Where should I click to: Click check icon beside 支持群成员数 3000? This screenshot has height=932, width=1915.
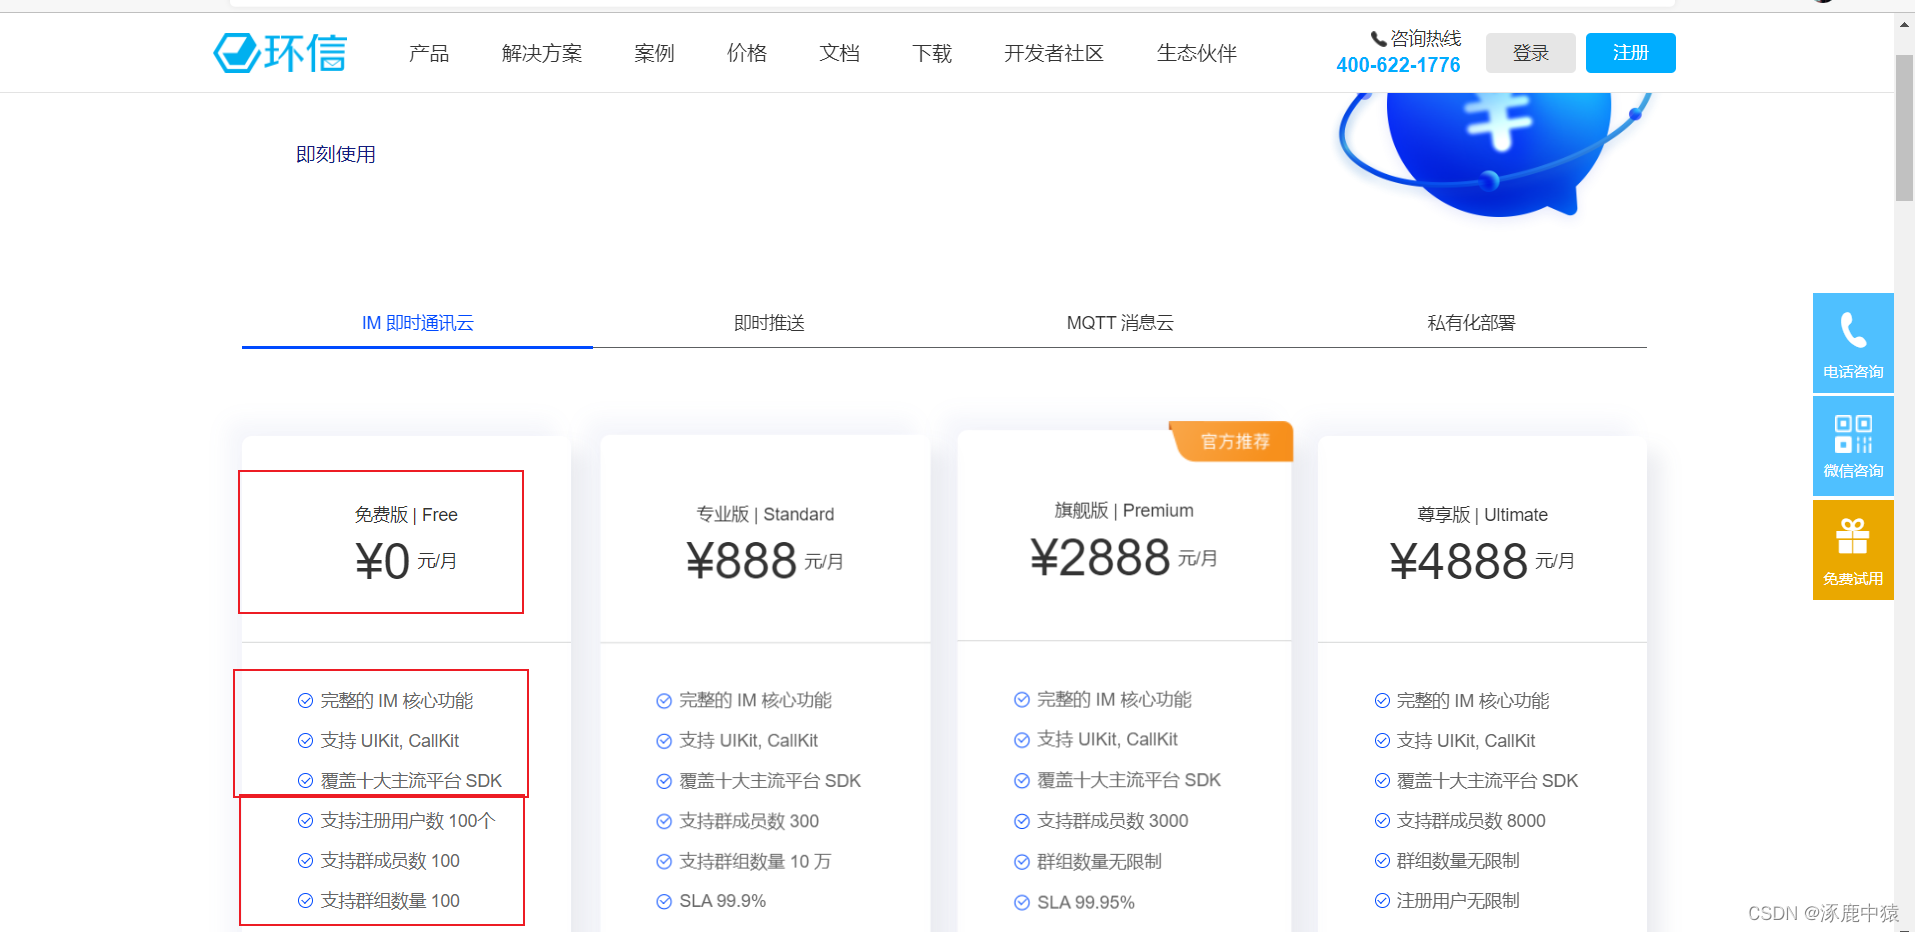tap(1022, 821)
